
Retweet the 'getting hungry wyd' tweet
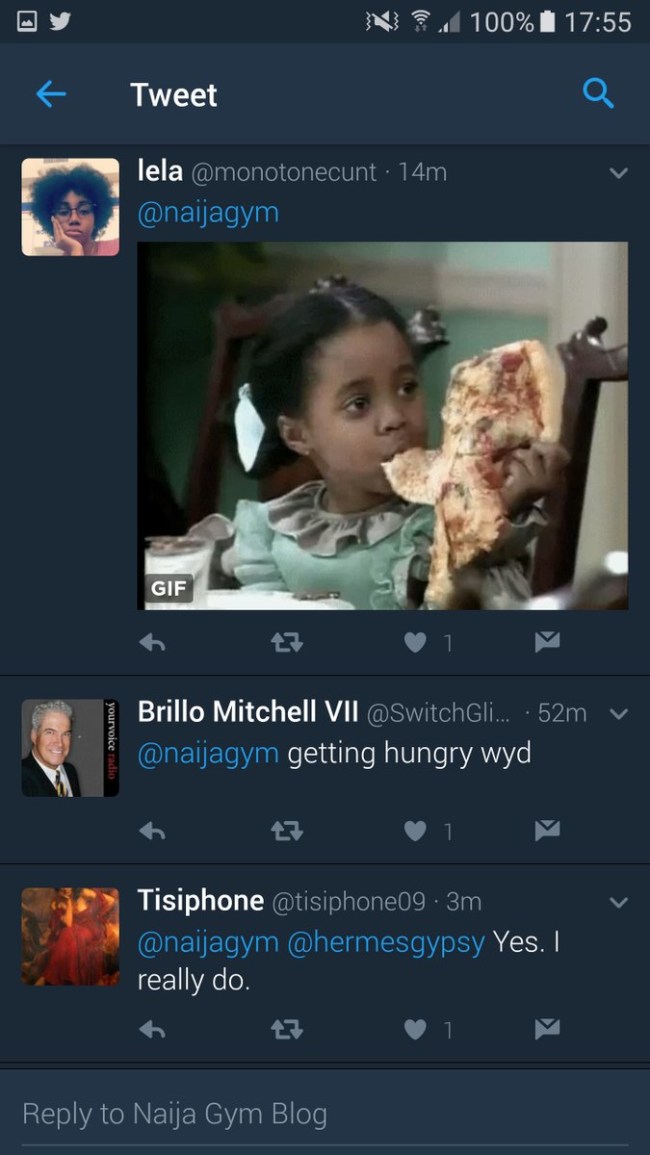click(287, 831)
